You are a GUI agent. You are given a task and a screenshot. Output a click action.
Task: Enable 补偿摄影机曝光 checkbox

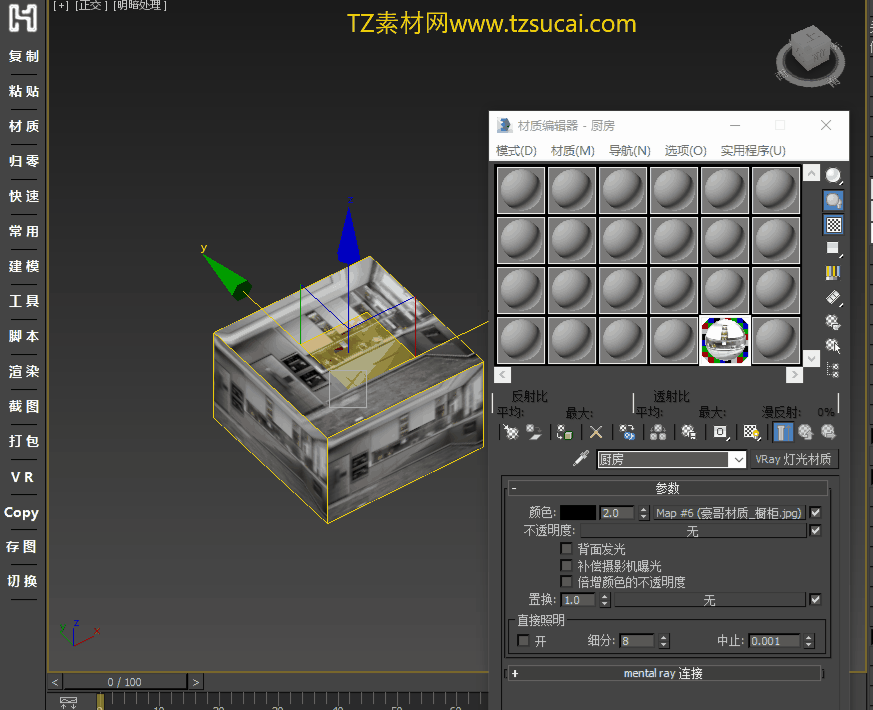tap(566, 565)
